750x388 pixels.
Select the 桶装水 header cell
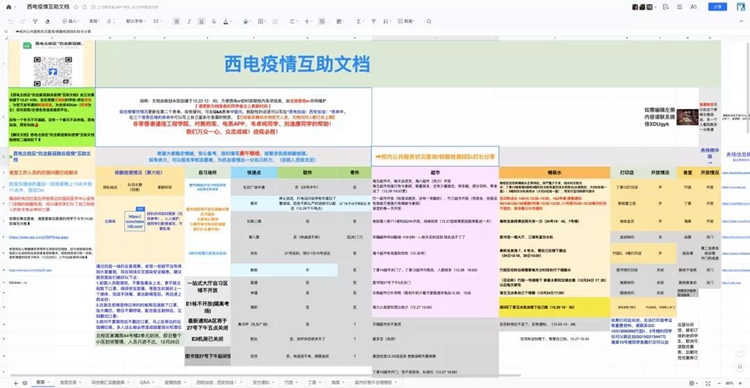pyautogui.click(x=554, y=172)
